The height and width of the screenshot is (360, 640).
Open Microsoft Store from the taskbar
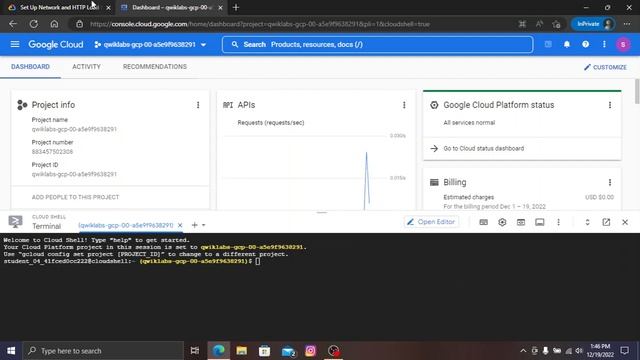click(264, 351)
